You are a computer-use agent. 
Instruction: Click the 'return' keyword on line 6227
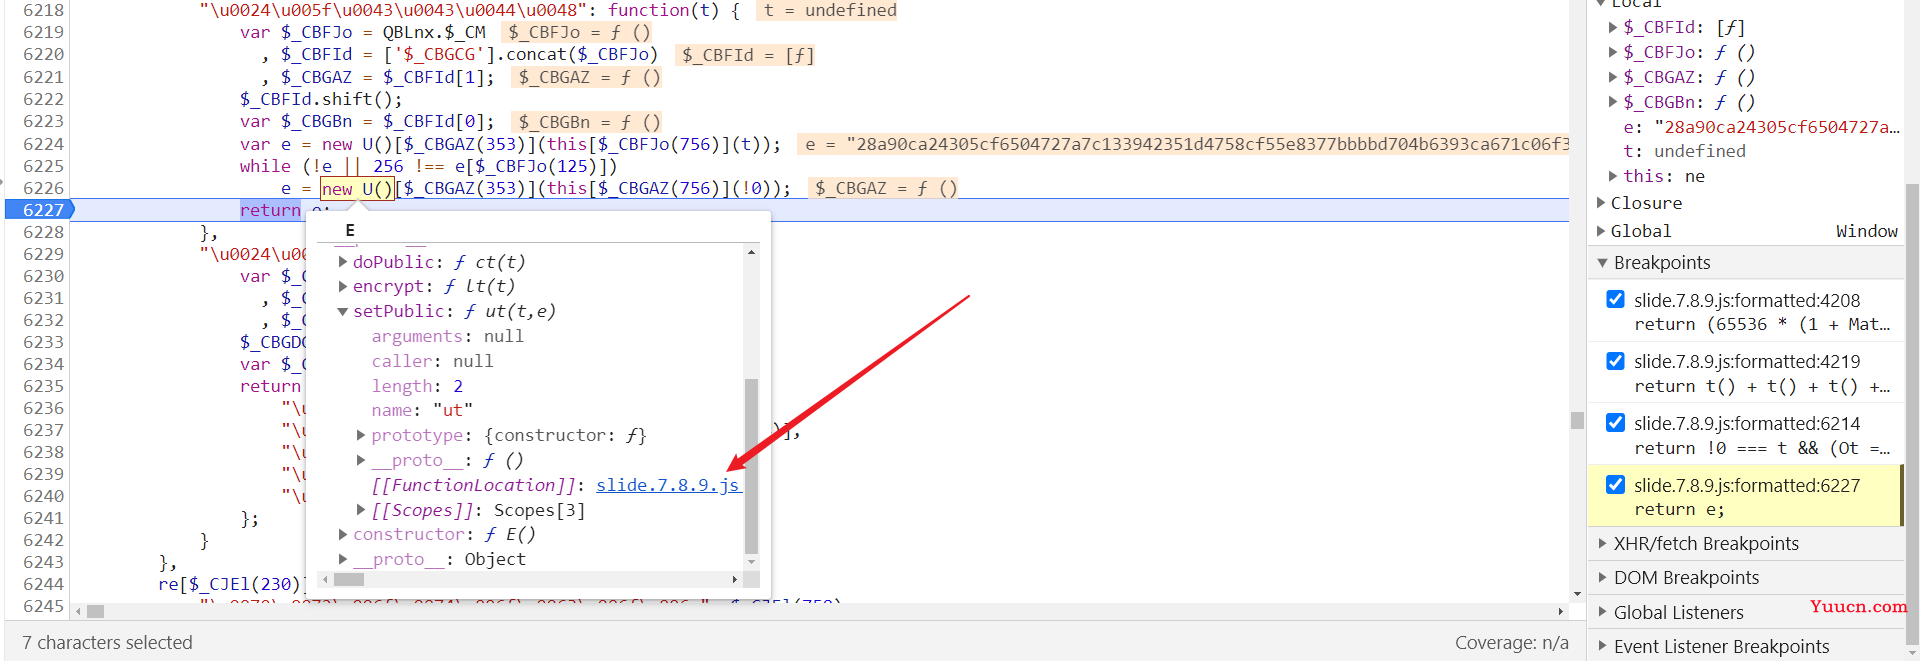tap(270, 210)
